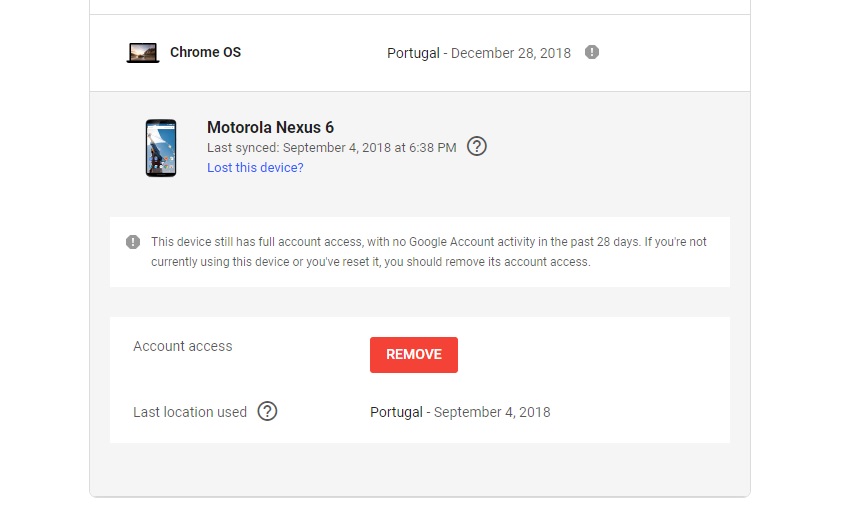Expand the Chrome OS device name
Screen dimensions: 851x520
pyautogui.click(x=205, y=52)
